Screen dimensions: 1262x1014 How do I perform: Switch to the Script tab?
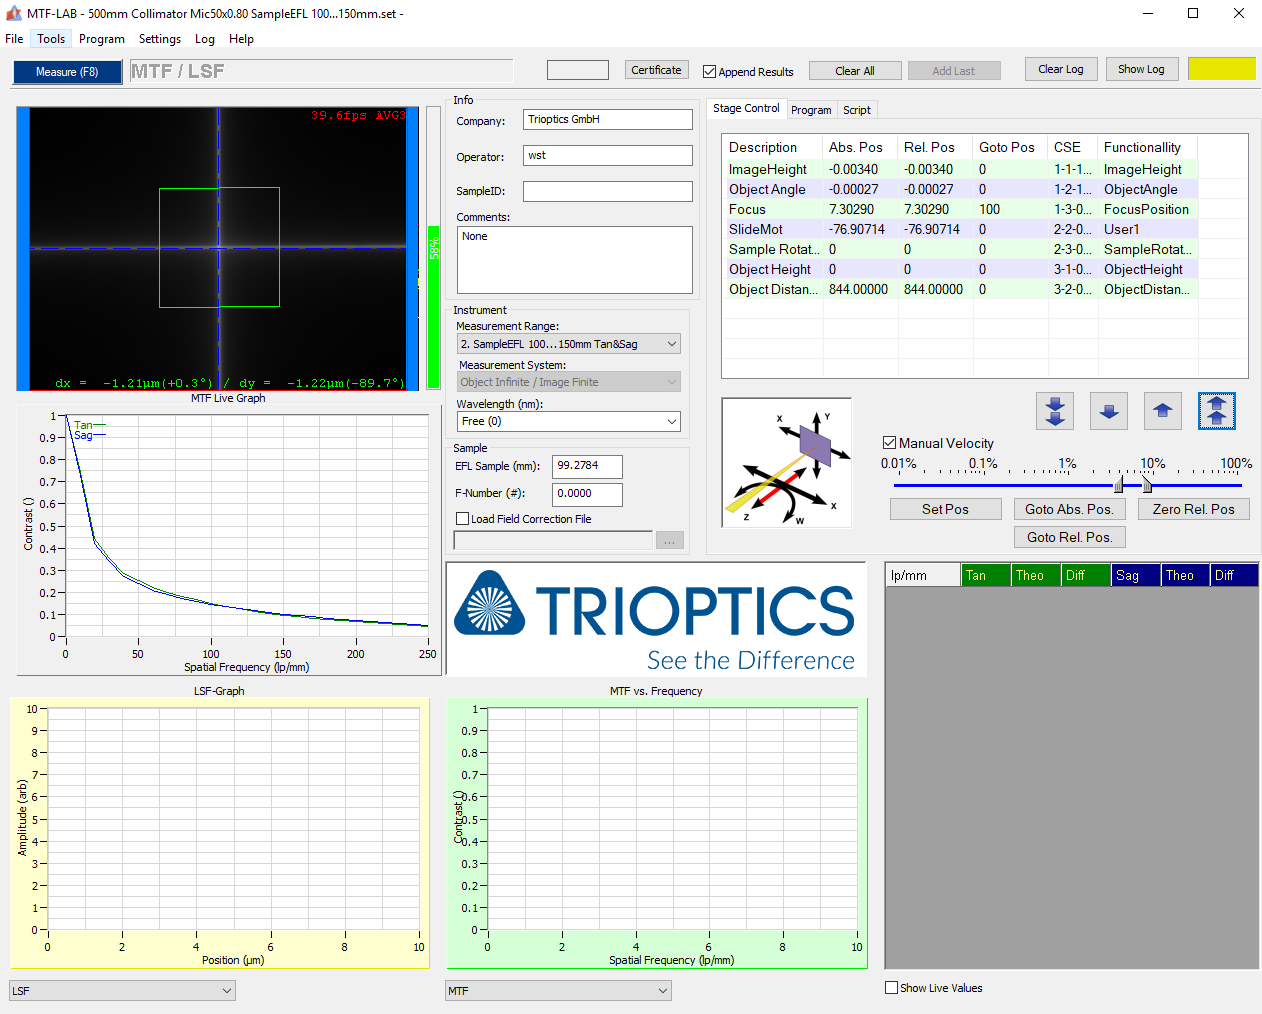pos(856,110)
